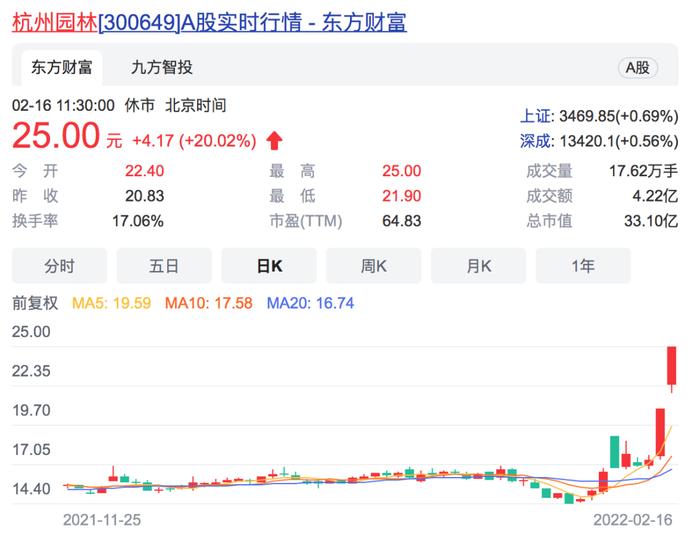Image resolution: width=700 pixels, height=536 pixels.
Task: Click the 成交额 value 4.22亿
Action: coord(655,196)
